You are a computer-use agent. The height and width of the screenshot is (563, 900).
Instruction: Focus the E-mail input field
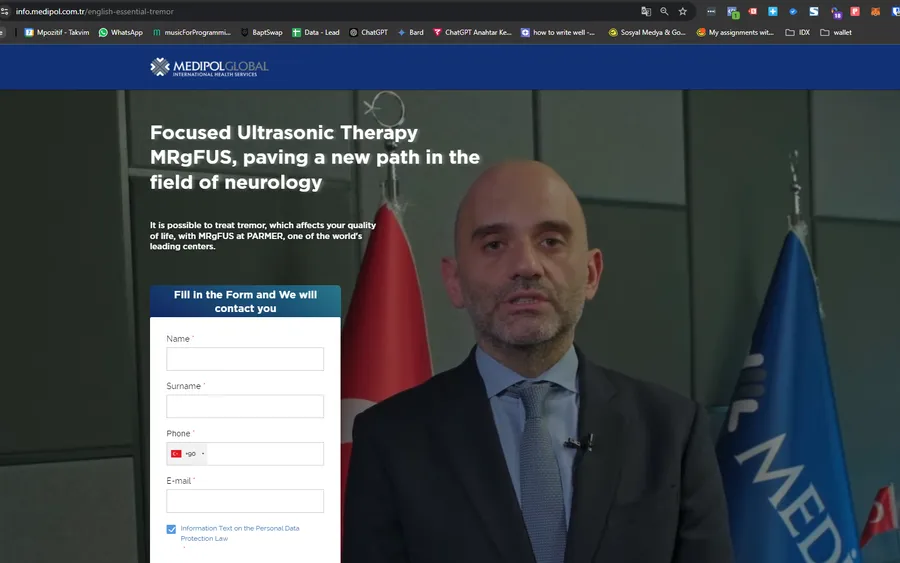[245, 501]
